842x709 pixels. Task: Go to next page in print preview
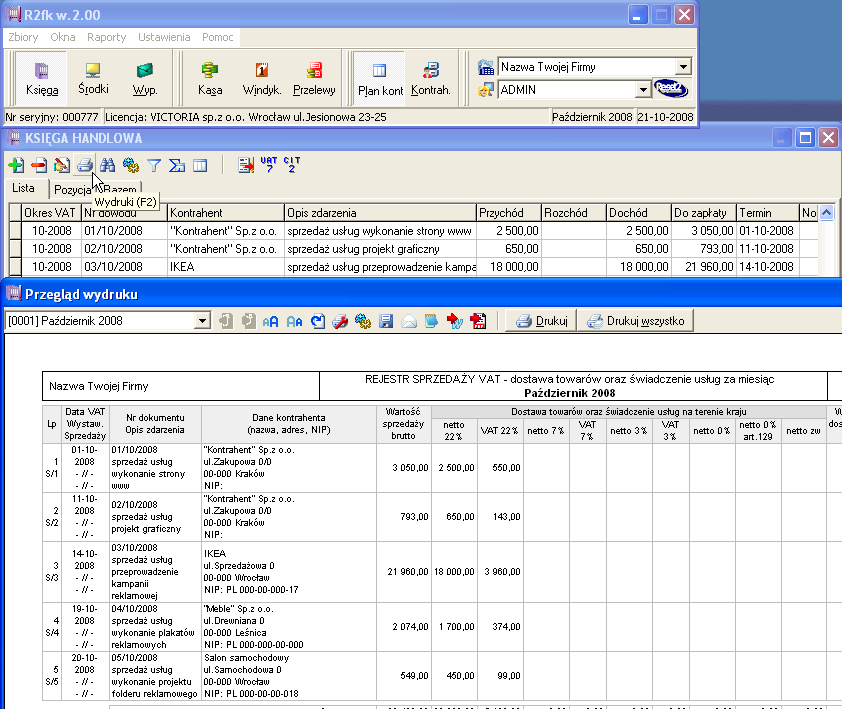[249, 321]
